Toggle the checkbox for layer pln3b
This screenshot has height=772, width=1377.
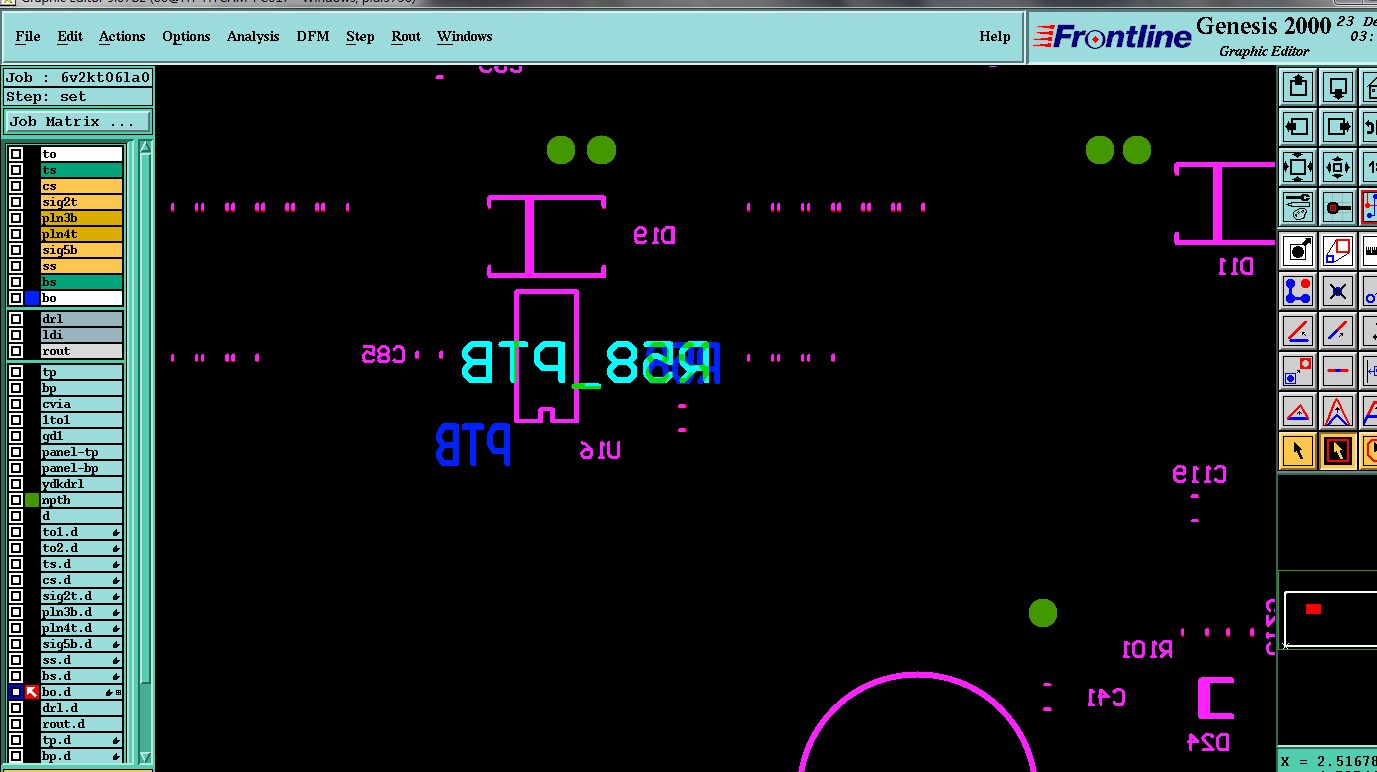coord(16,218)
